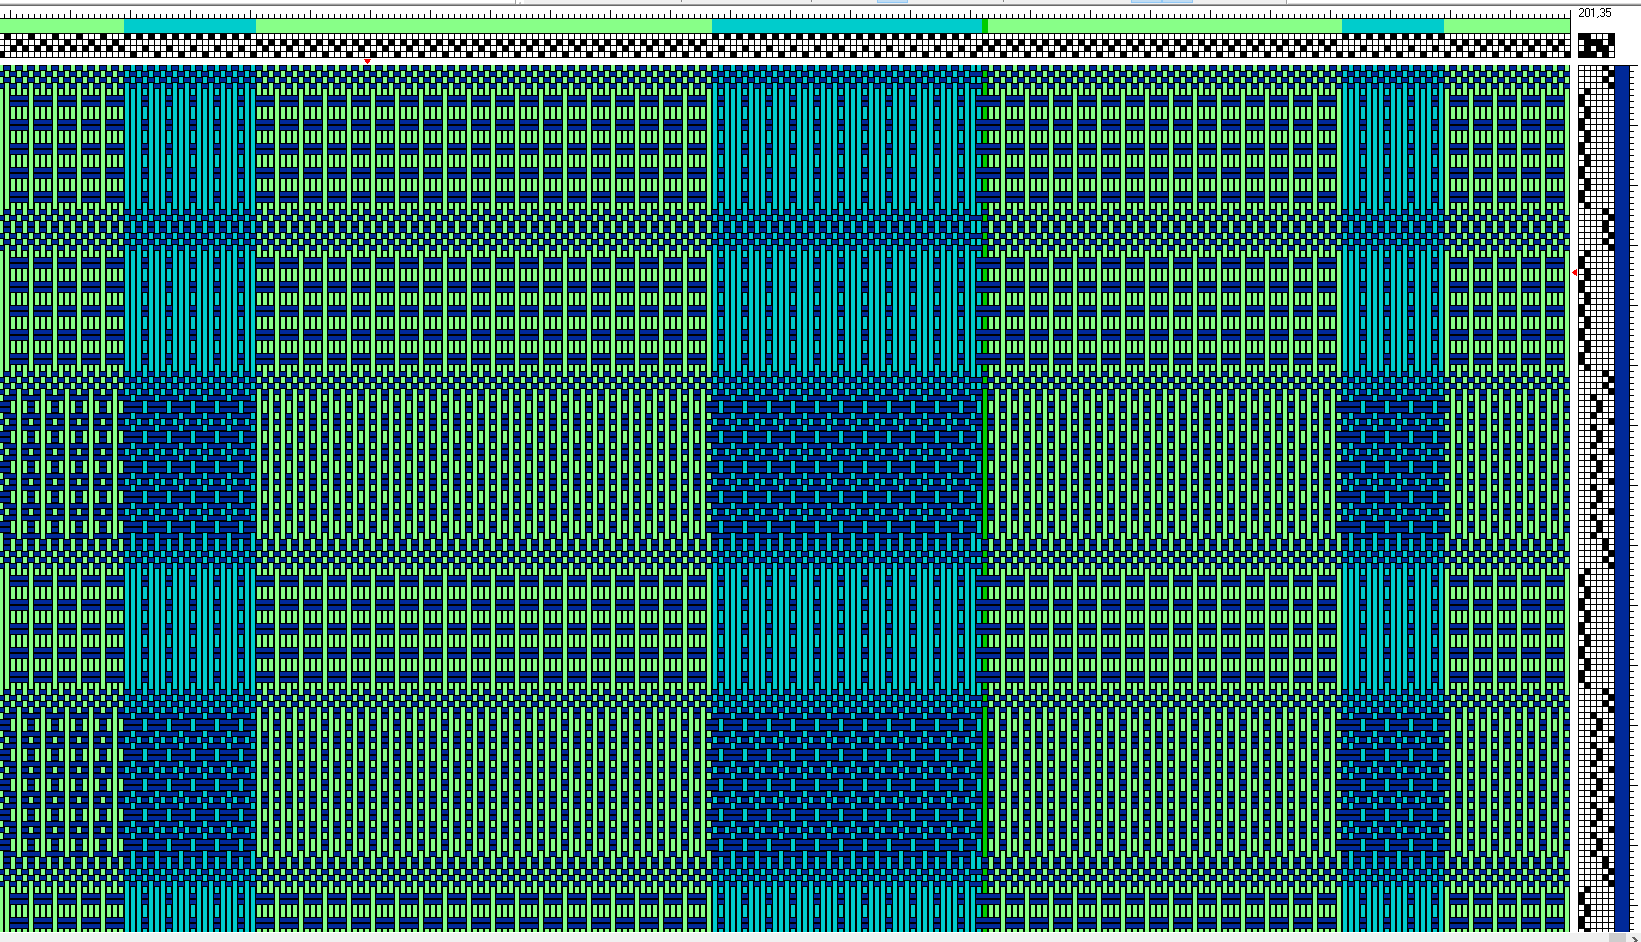Click the tie-up grid beside the threading
This screenshot has width=1641, height=942.
pos(1596,45)
